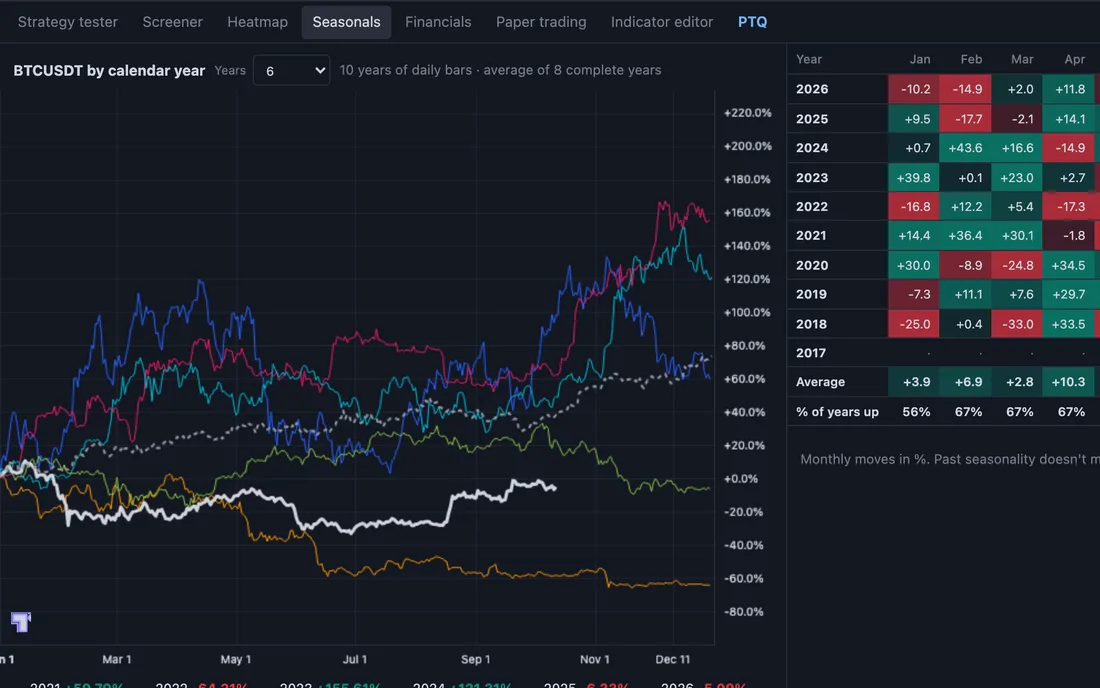Click the -80.0% y-axis label
The height and width of the screenshot is (688, 1100).
point(744,612)
